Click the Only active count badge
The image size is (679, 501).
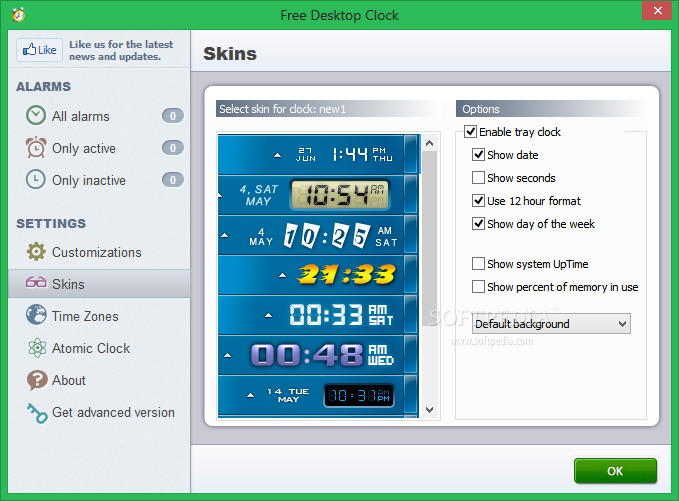coord(173,148)
